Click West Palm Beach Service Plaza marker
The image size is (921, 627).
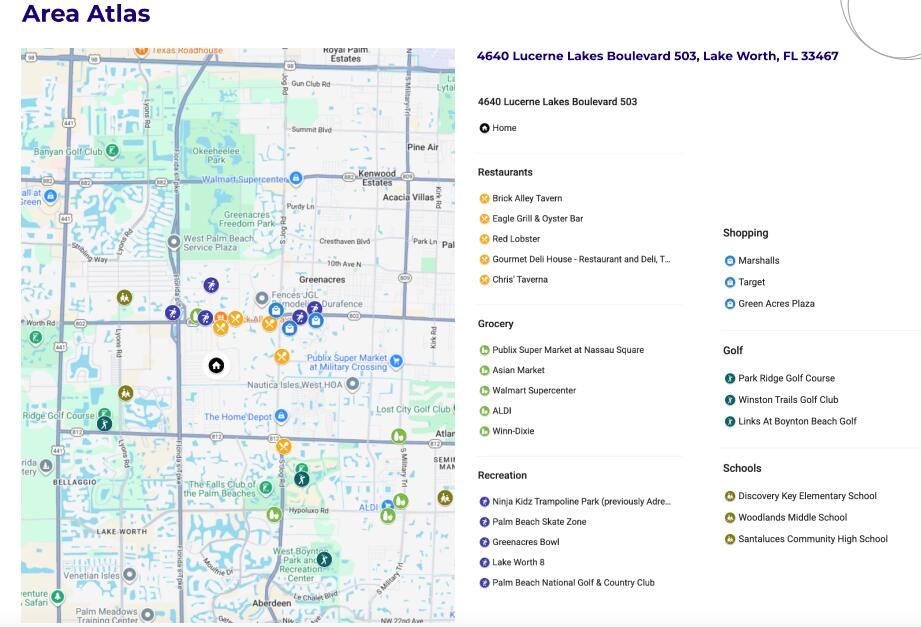174,241
